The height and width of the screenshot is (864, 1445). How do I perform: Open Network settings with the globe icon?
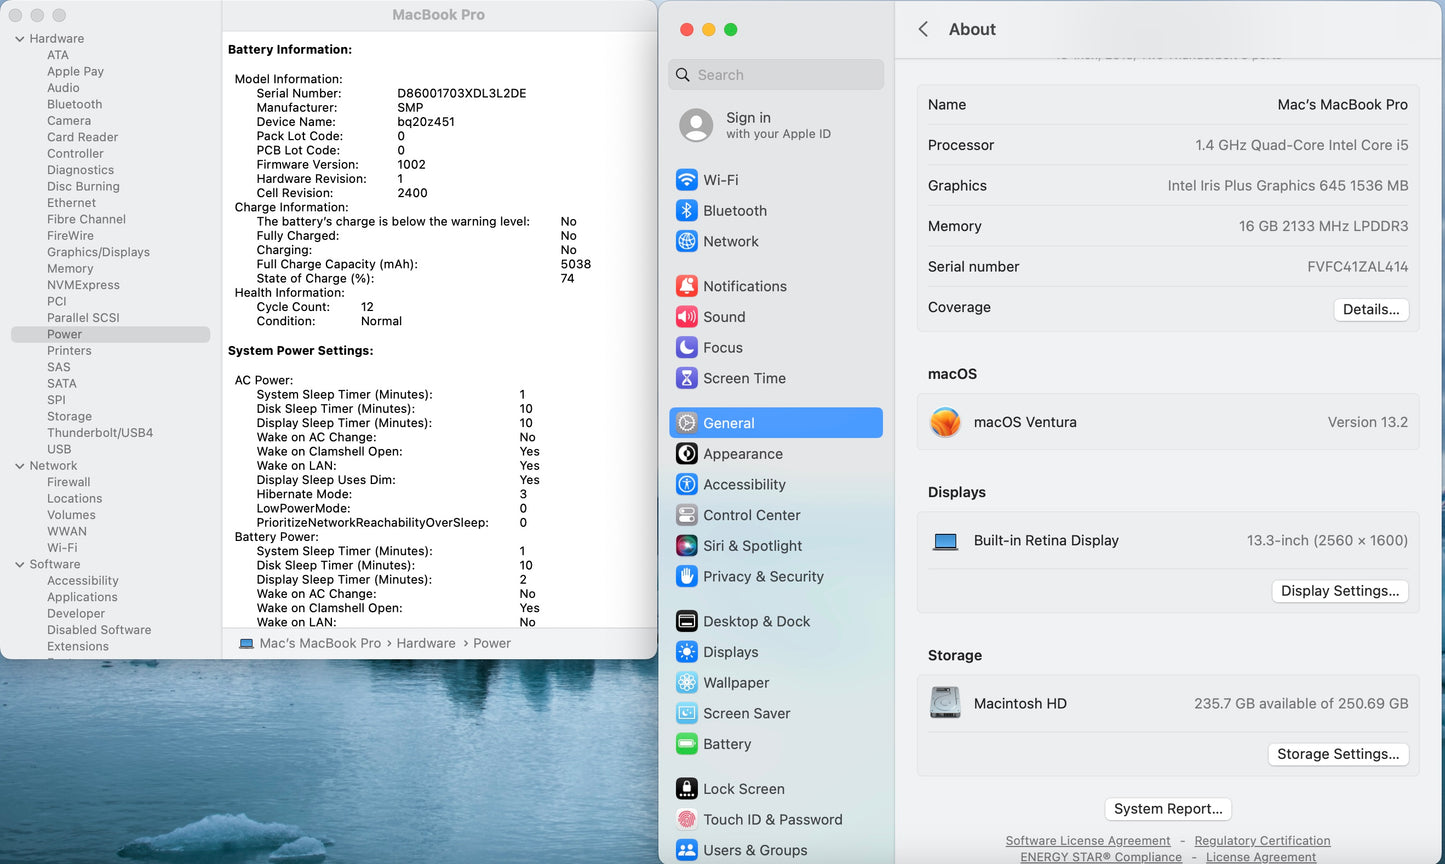(x=687, y=241)
